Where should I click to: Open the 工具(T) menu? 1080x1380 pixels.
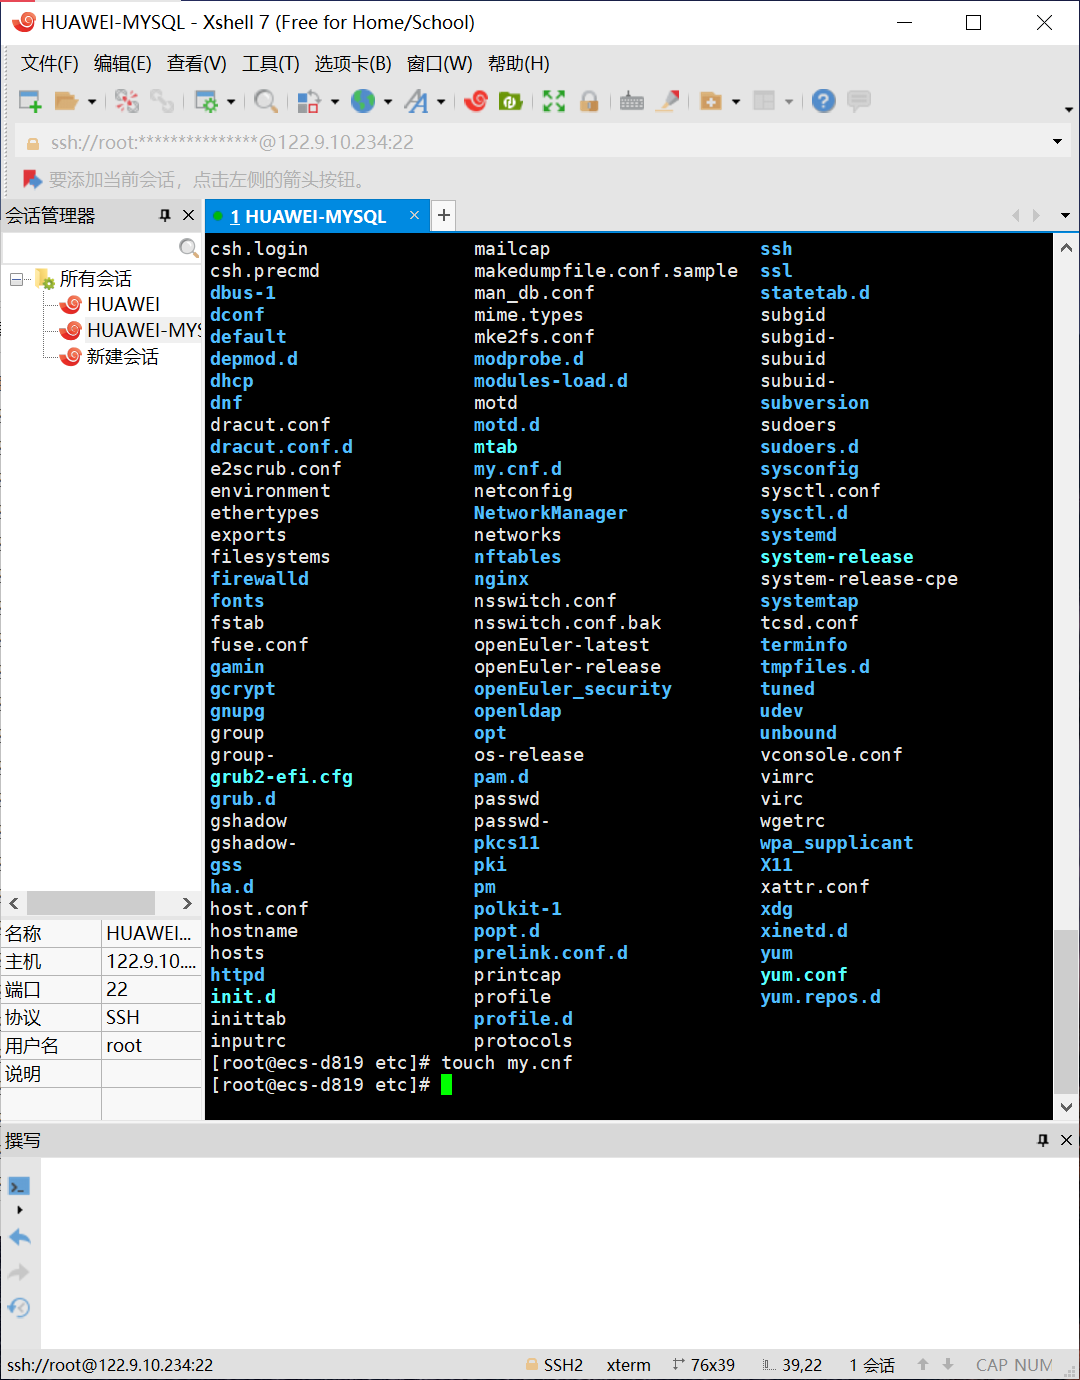click(x=271, y=64)
